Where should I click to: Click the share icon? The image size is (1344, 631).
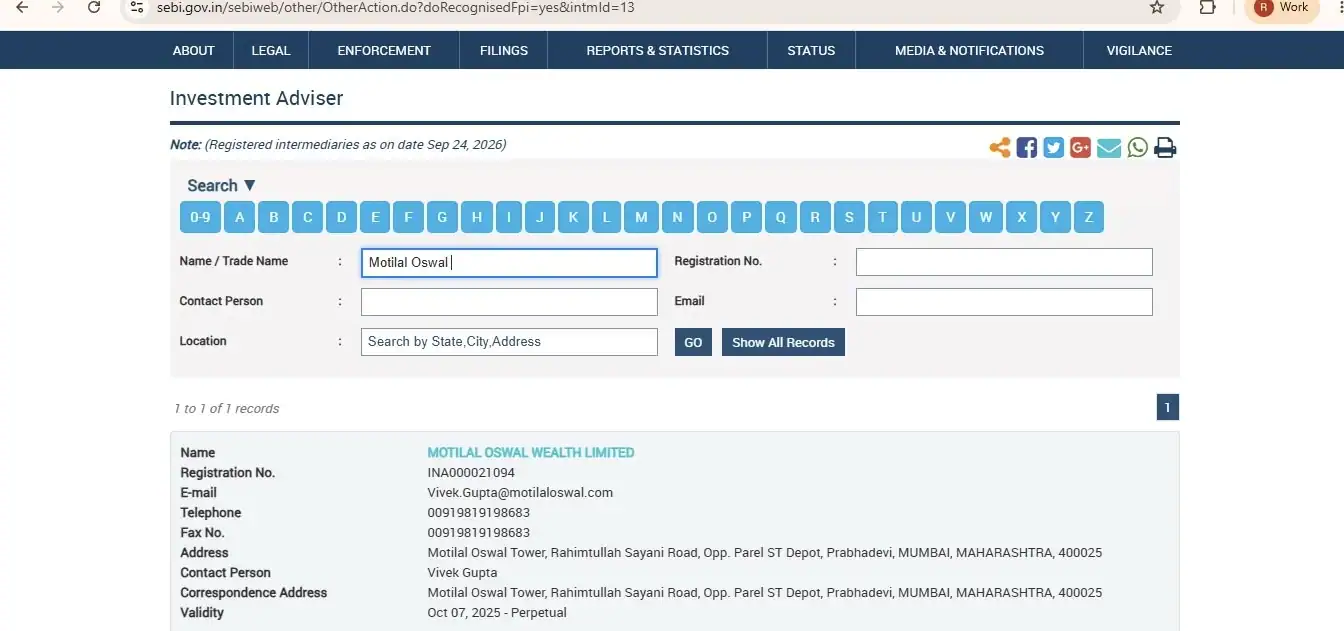(1000, 148)
